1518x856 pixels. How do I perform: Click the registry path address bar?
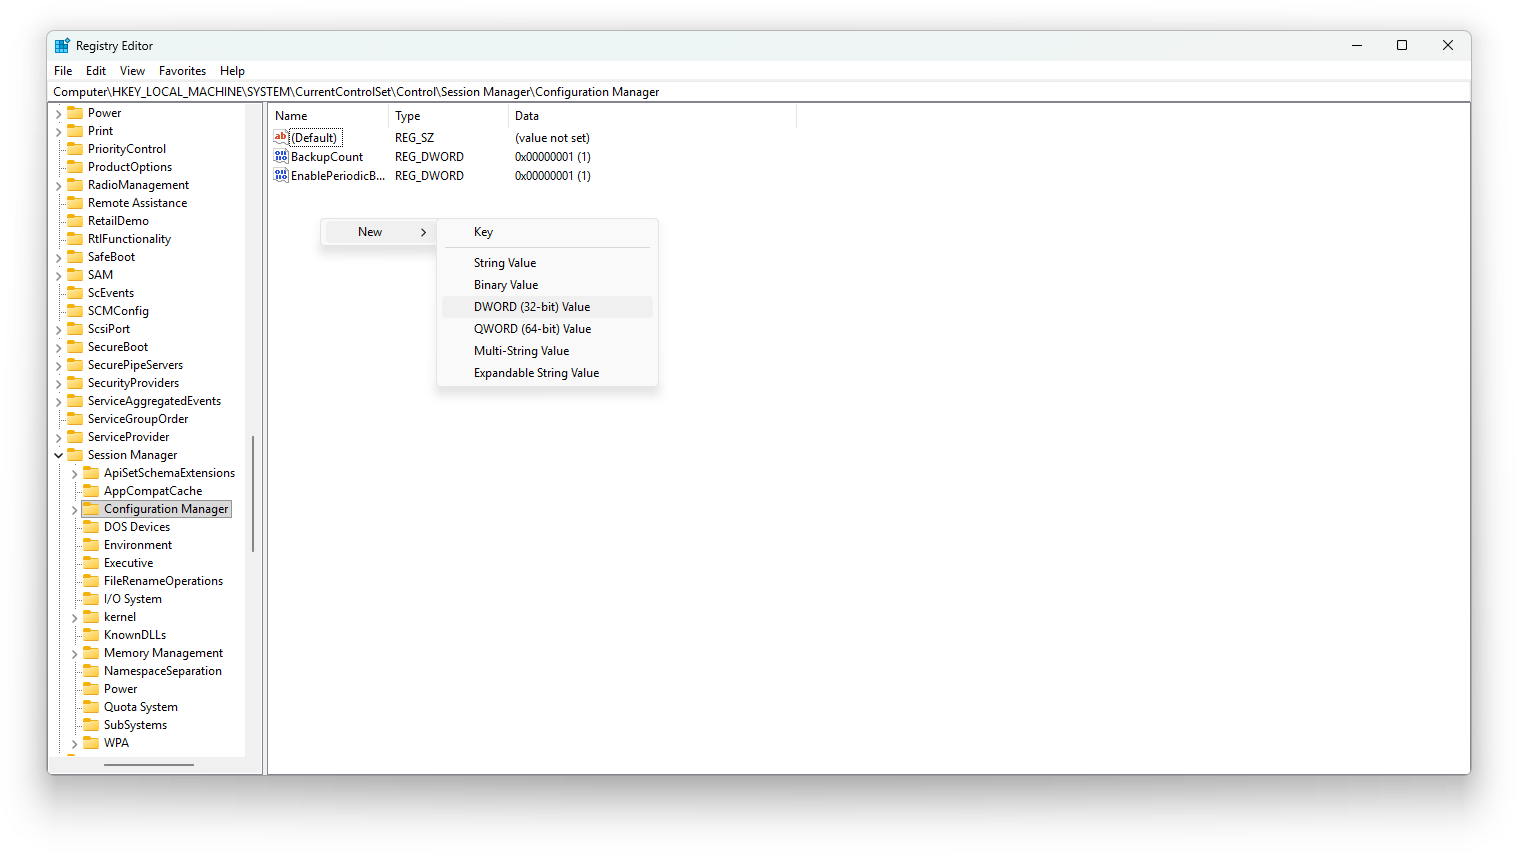[x=760, y=92]
